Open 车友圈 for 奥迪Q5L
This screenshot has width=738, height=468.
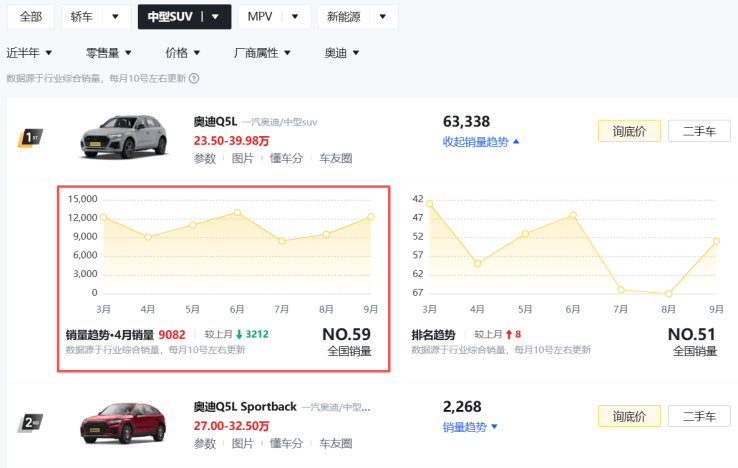point(336,159)
